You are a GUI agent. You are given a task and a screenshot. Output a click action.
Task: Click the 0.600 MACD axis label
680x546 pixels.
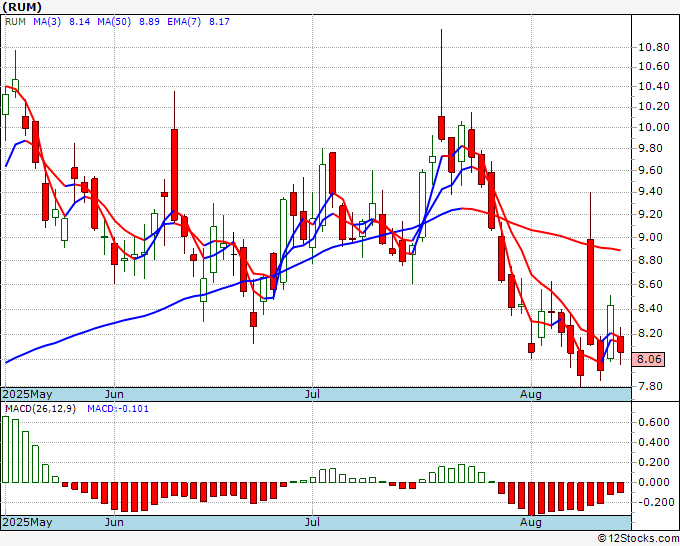click(x=654, y=422)
